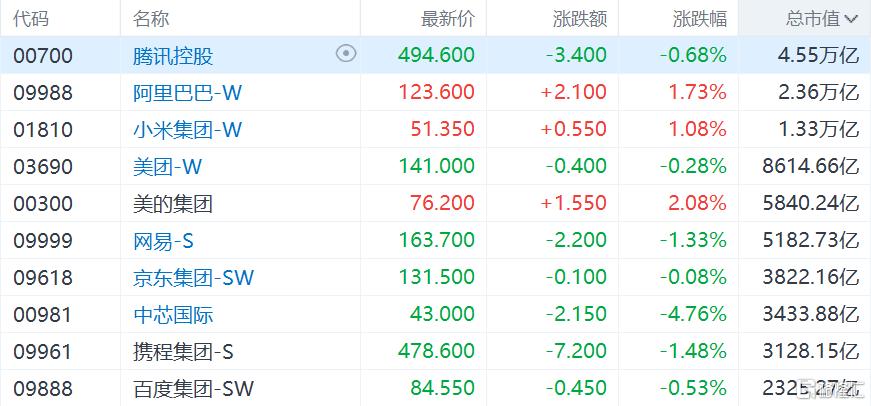Click stock code 09888
Screen dimensions: 871x406
43,389
